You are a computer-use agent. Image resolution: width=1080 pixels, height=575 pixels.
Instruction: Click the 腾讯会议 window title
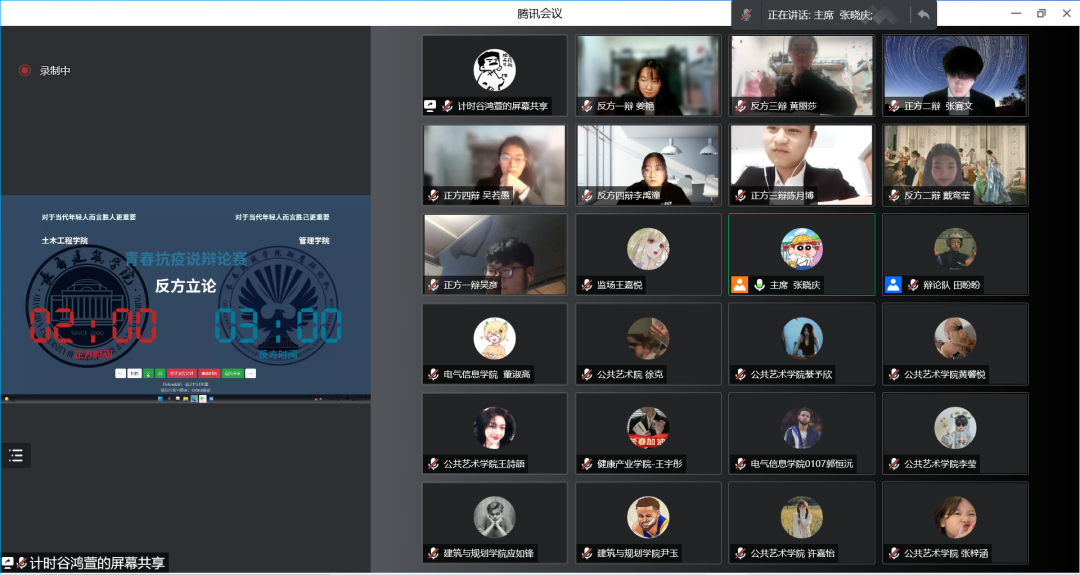[539, 14]
